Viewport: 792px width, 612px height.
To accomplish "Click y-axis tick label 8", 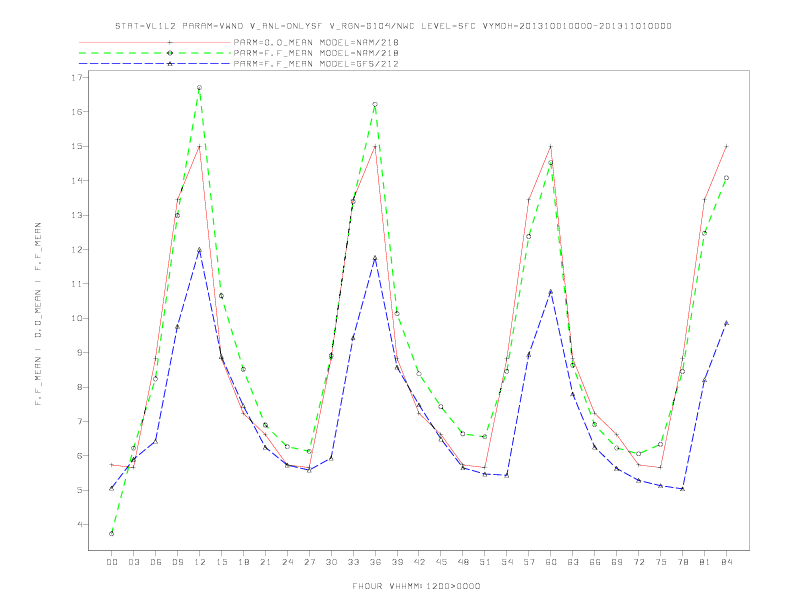I will (80, 387).
